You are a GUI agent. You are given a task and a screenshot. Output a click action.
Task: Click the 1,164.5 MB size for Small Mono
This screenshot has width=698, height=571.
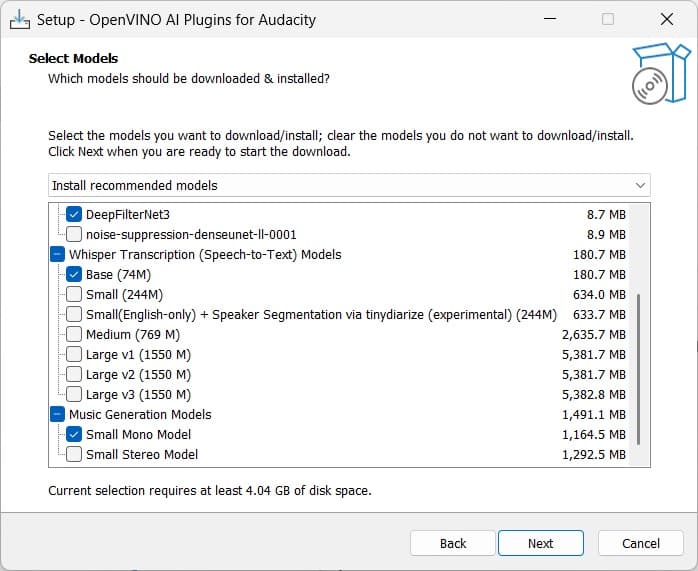pyautogui.click(x=594, y=435)
